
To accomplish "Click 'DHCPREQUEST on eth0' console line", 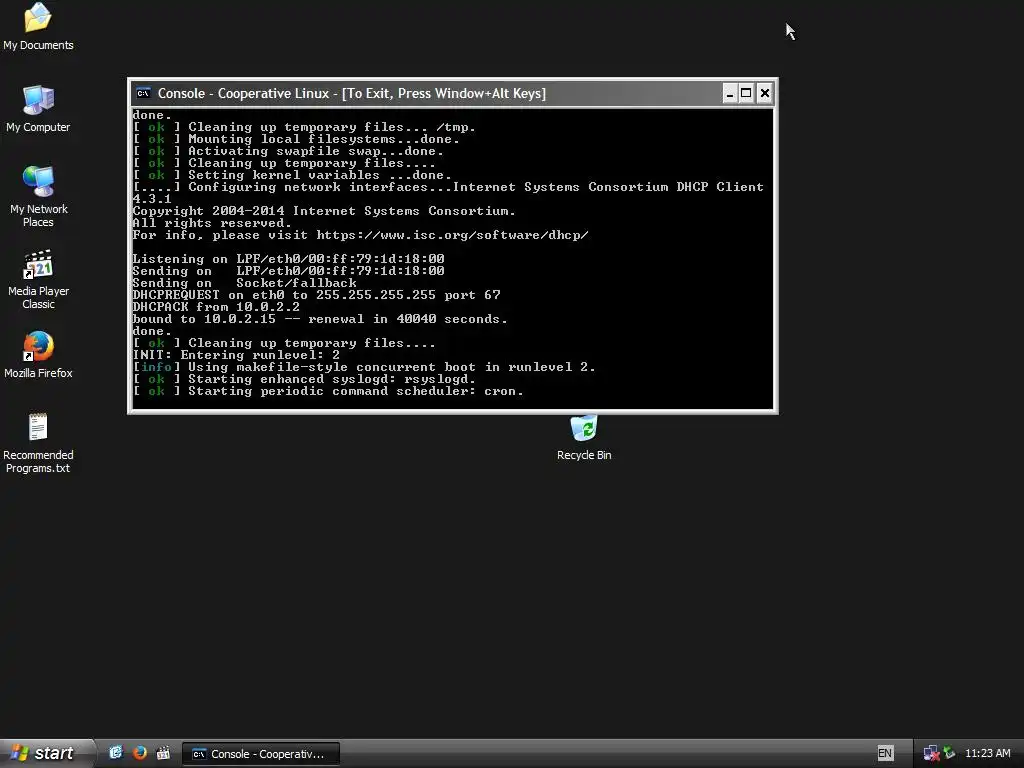I will coord(316,295).
